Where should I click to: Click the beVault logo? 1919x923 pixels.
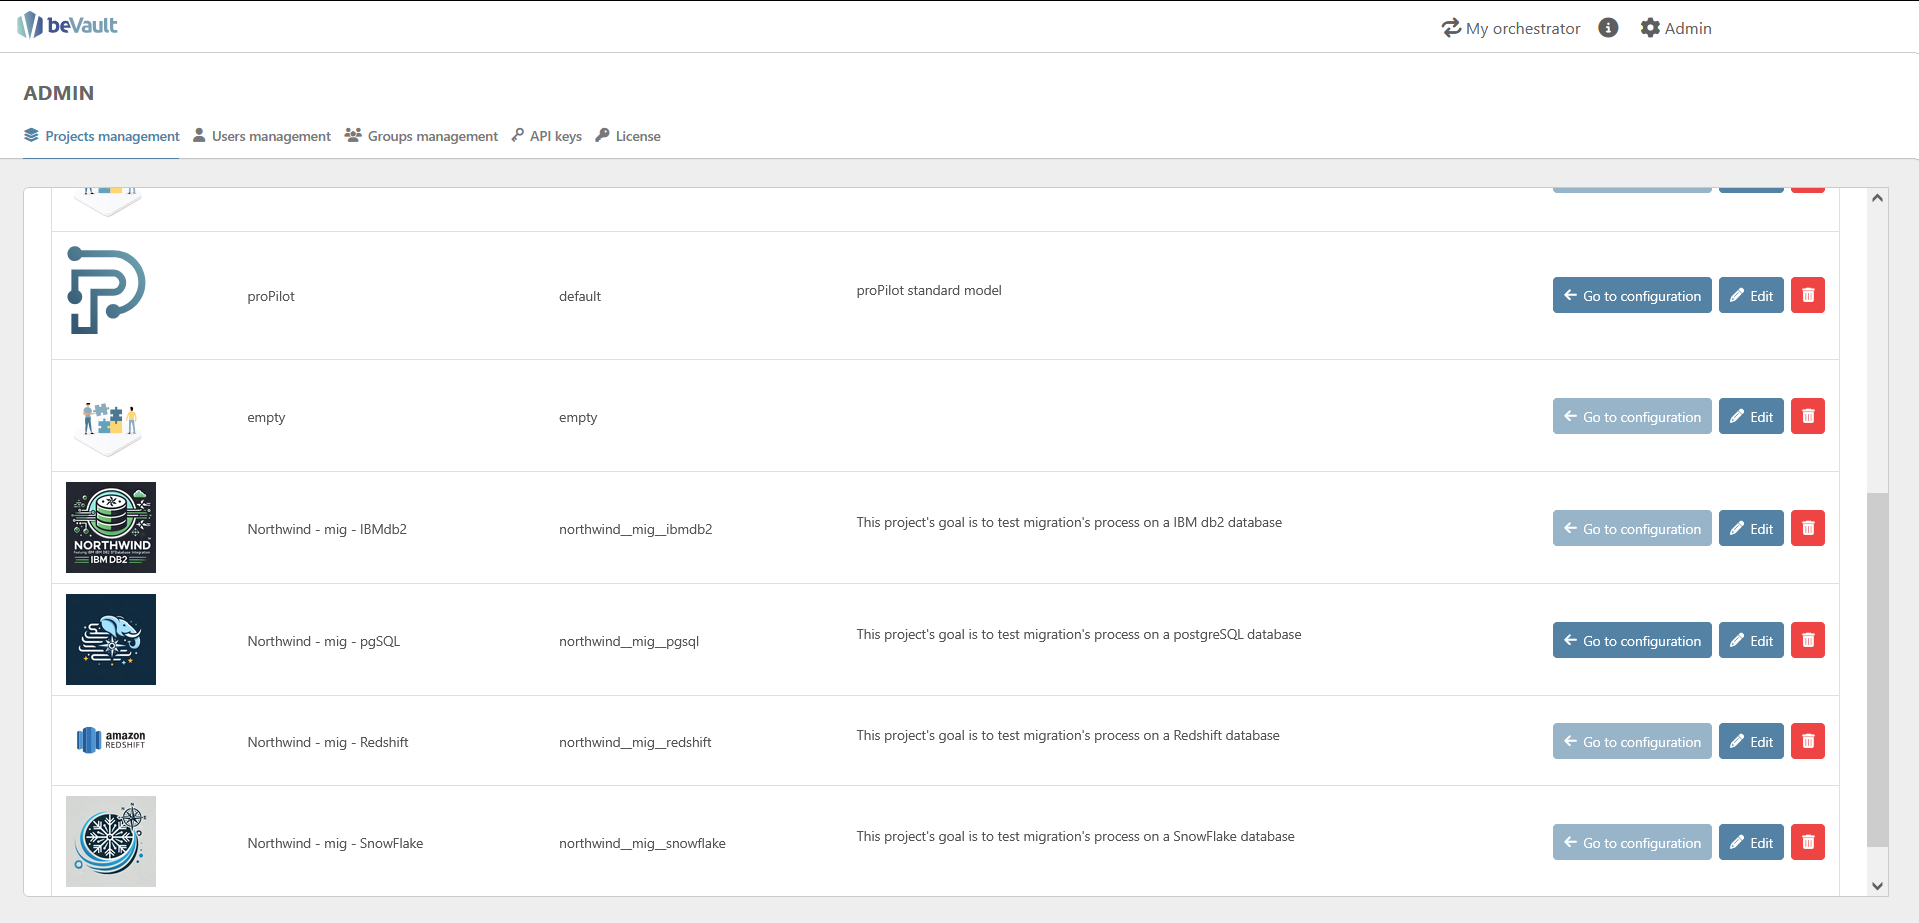(67, 25)
